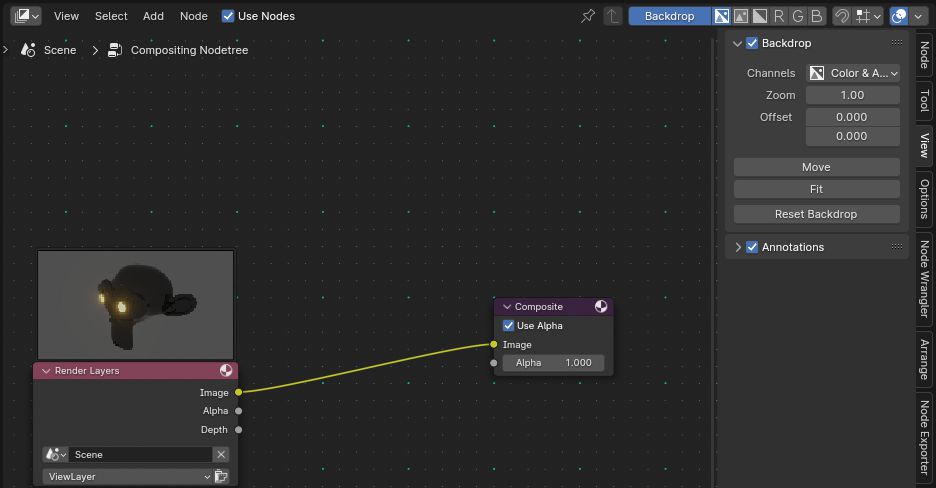Show only the Red channel
The height and width of the screenshot is (488, 936).
778,16
